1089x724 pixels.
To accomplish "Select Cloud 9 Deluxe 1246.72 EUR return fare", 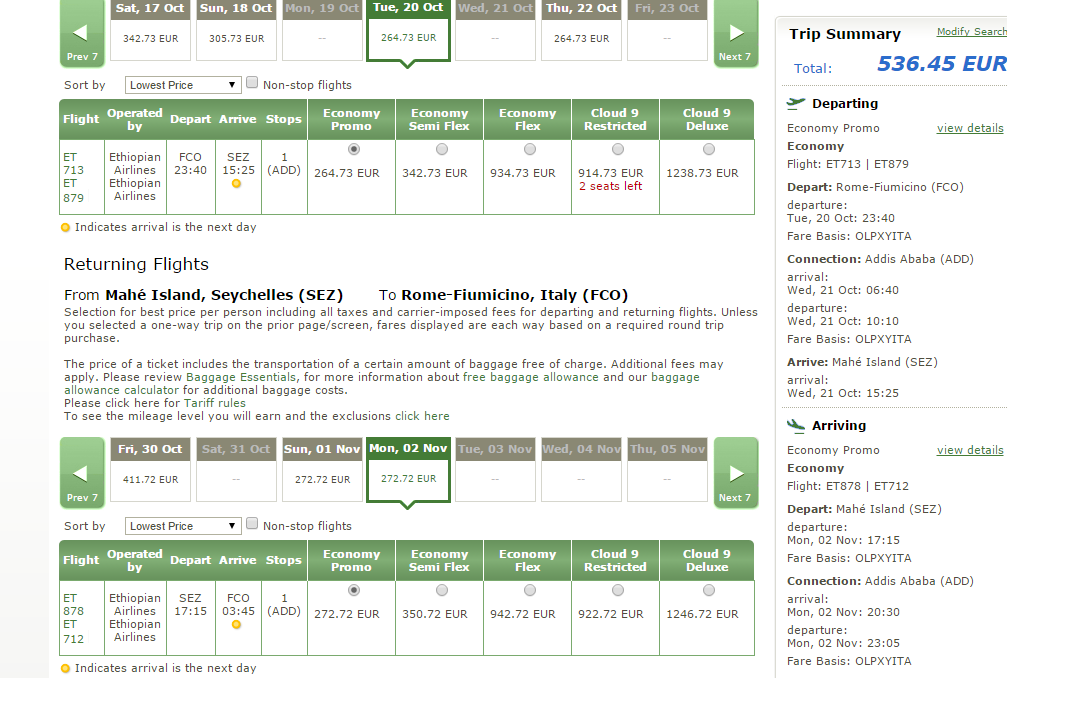I will (708, 590).
